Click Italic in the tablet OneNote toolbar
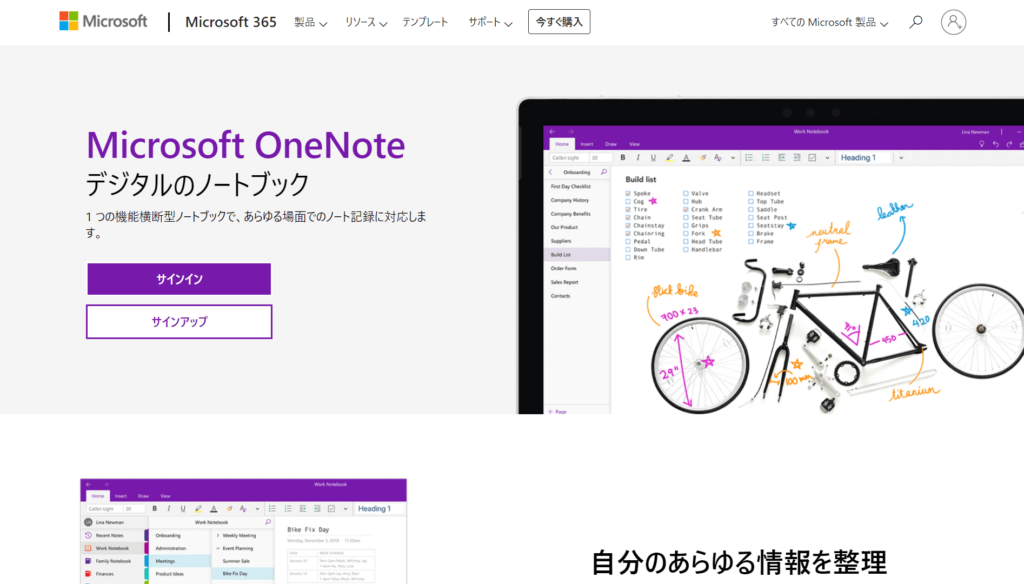 point(638,157)
